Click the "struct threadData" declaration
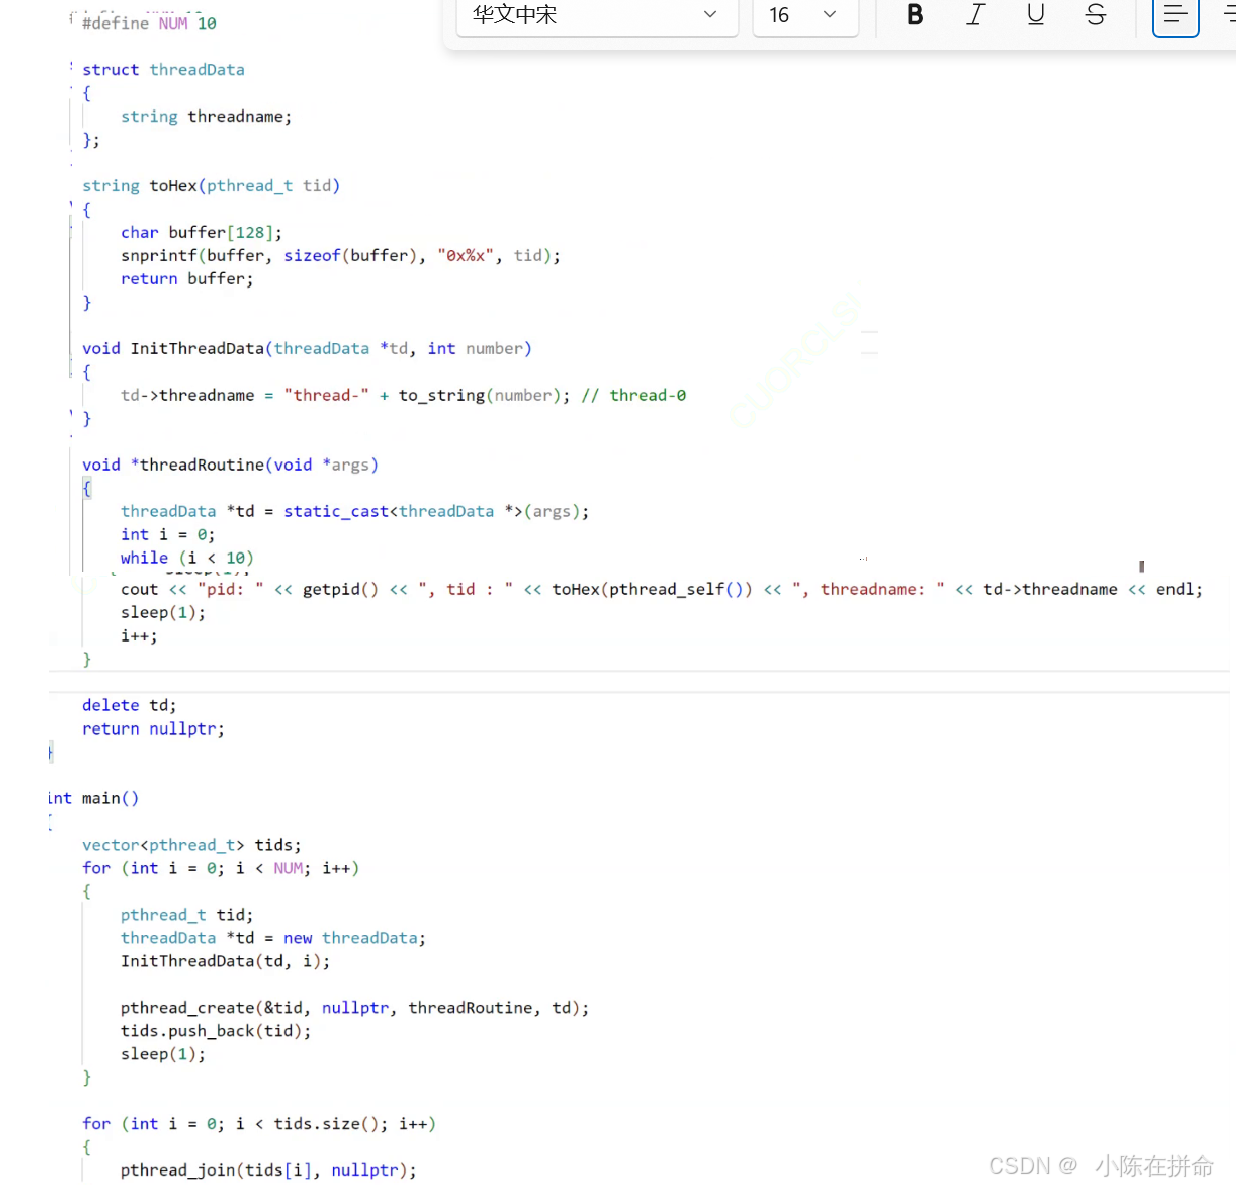This screenshot has width=1236, height=1185. [x=163, y=70]
